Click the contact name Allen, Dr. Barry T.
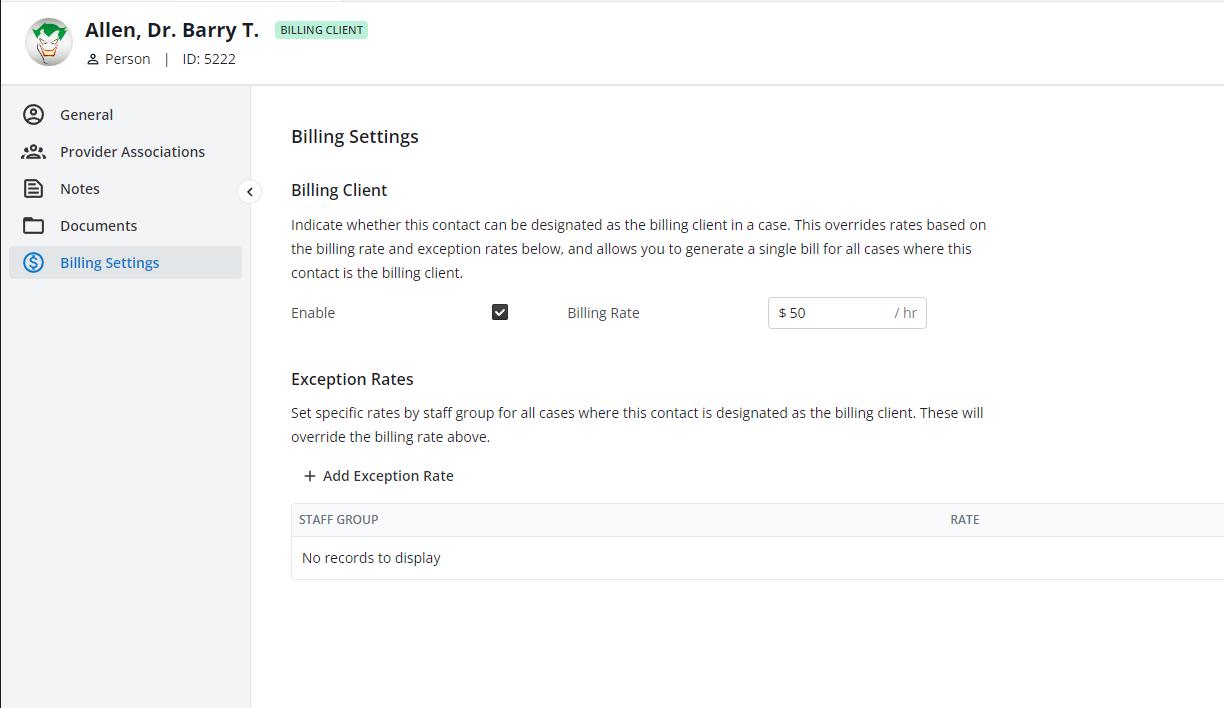1224x708 pixels. pyautogui.click(x=172, y=30)
